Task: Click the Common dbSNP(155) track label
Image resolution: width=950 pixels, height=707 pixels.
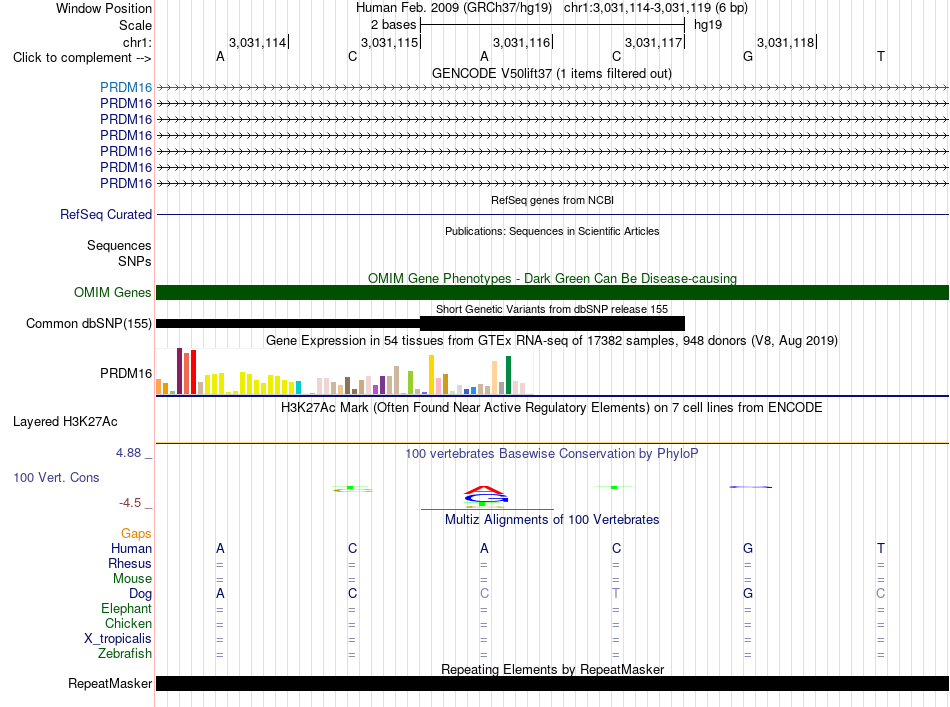Action: [x=89, y=324]
